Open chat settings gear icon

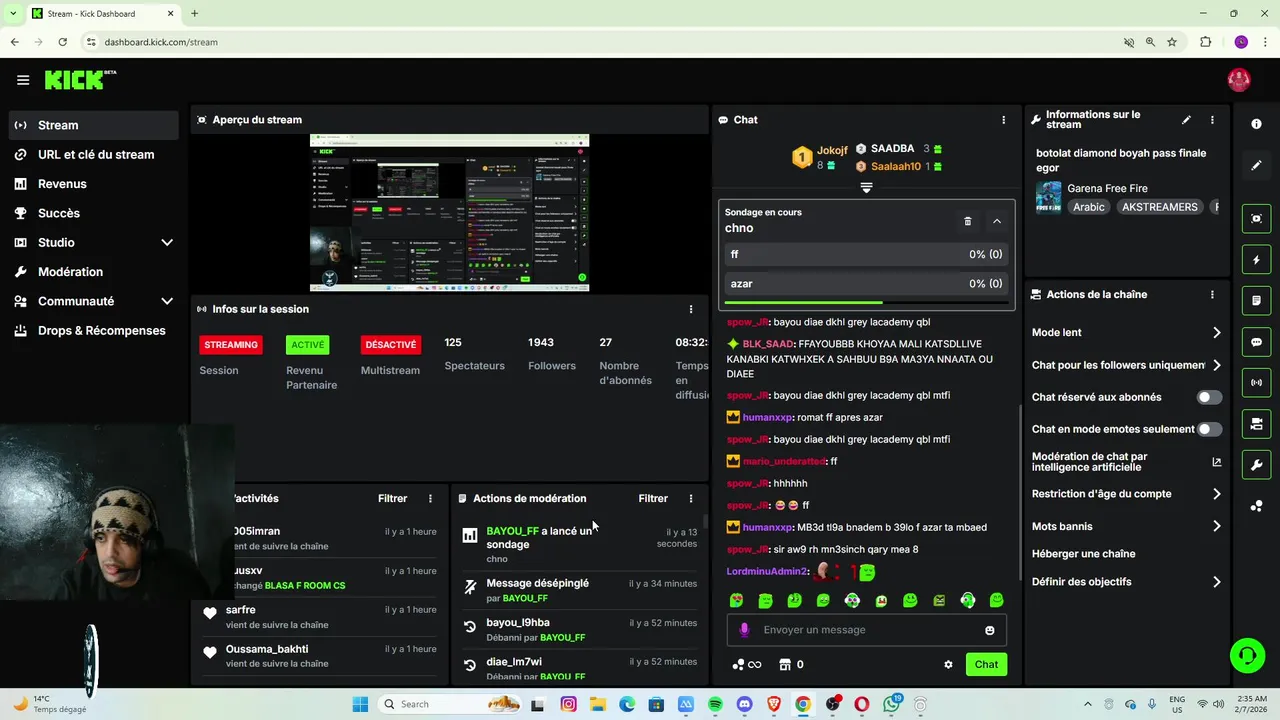[948, 664]
